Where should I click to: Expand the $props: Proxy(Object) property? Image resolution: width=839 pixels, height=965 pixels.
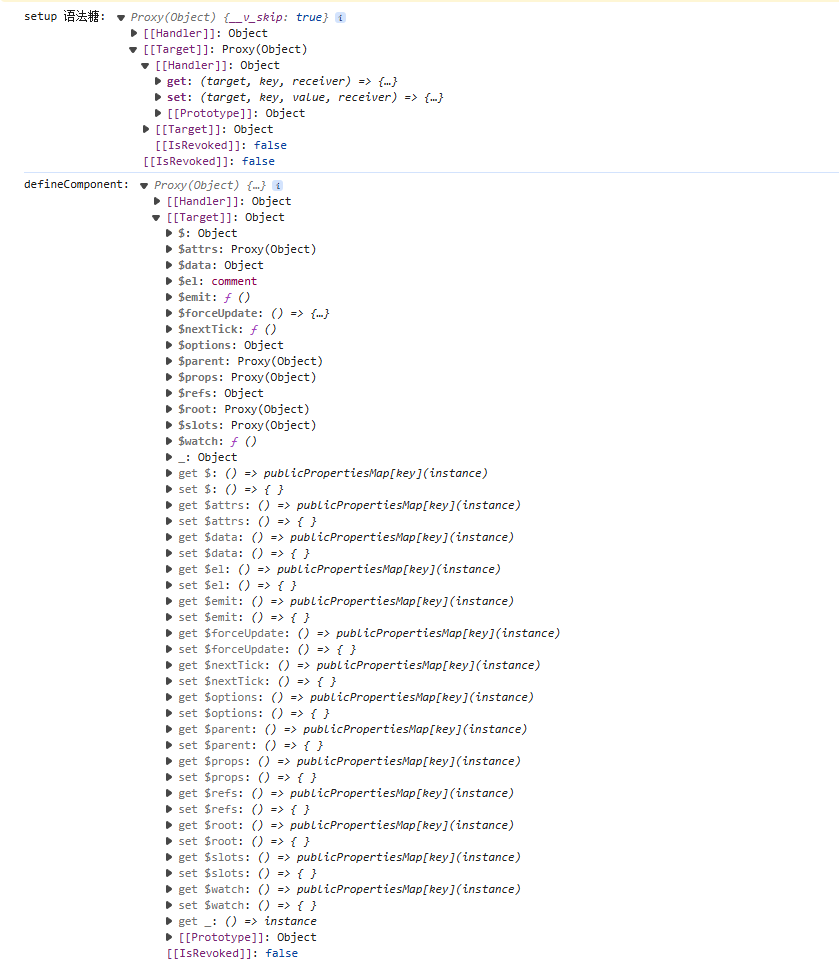pyautogui.click(x=169, y=378)
